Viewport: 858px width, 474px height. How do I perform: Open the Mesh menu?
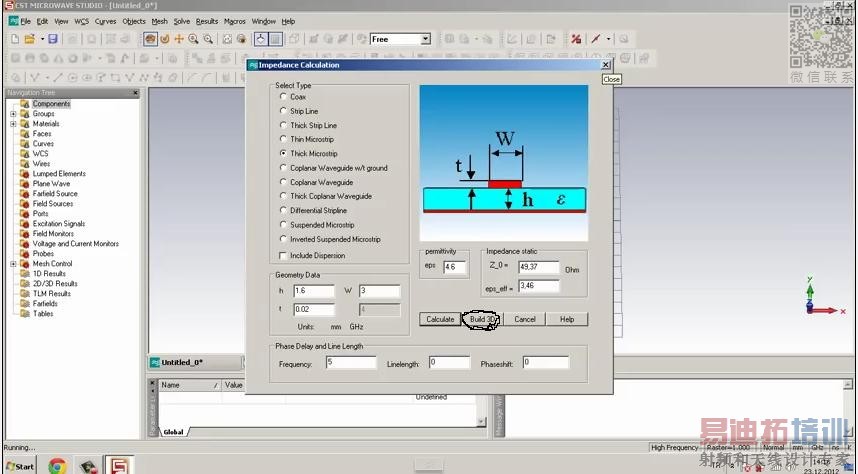point(159,21)
